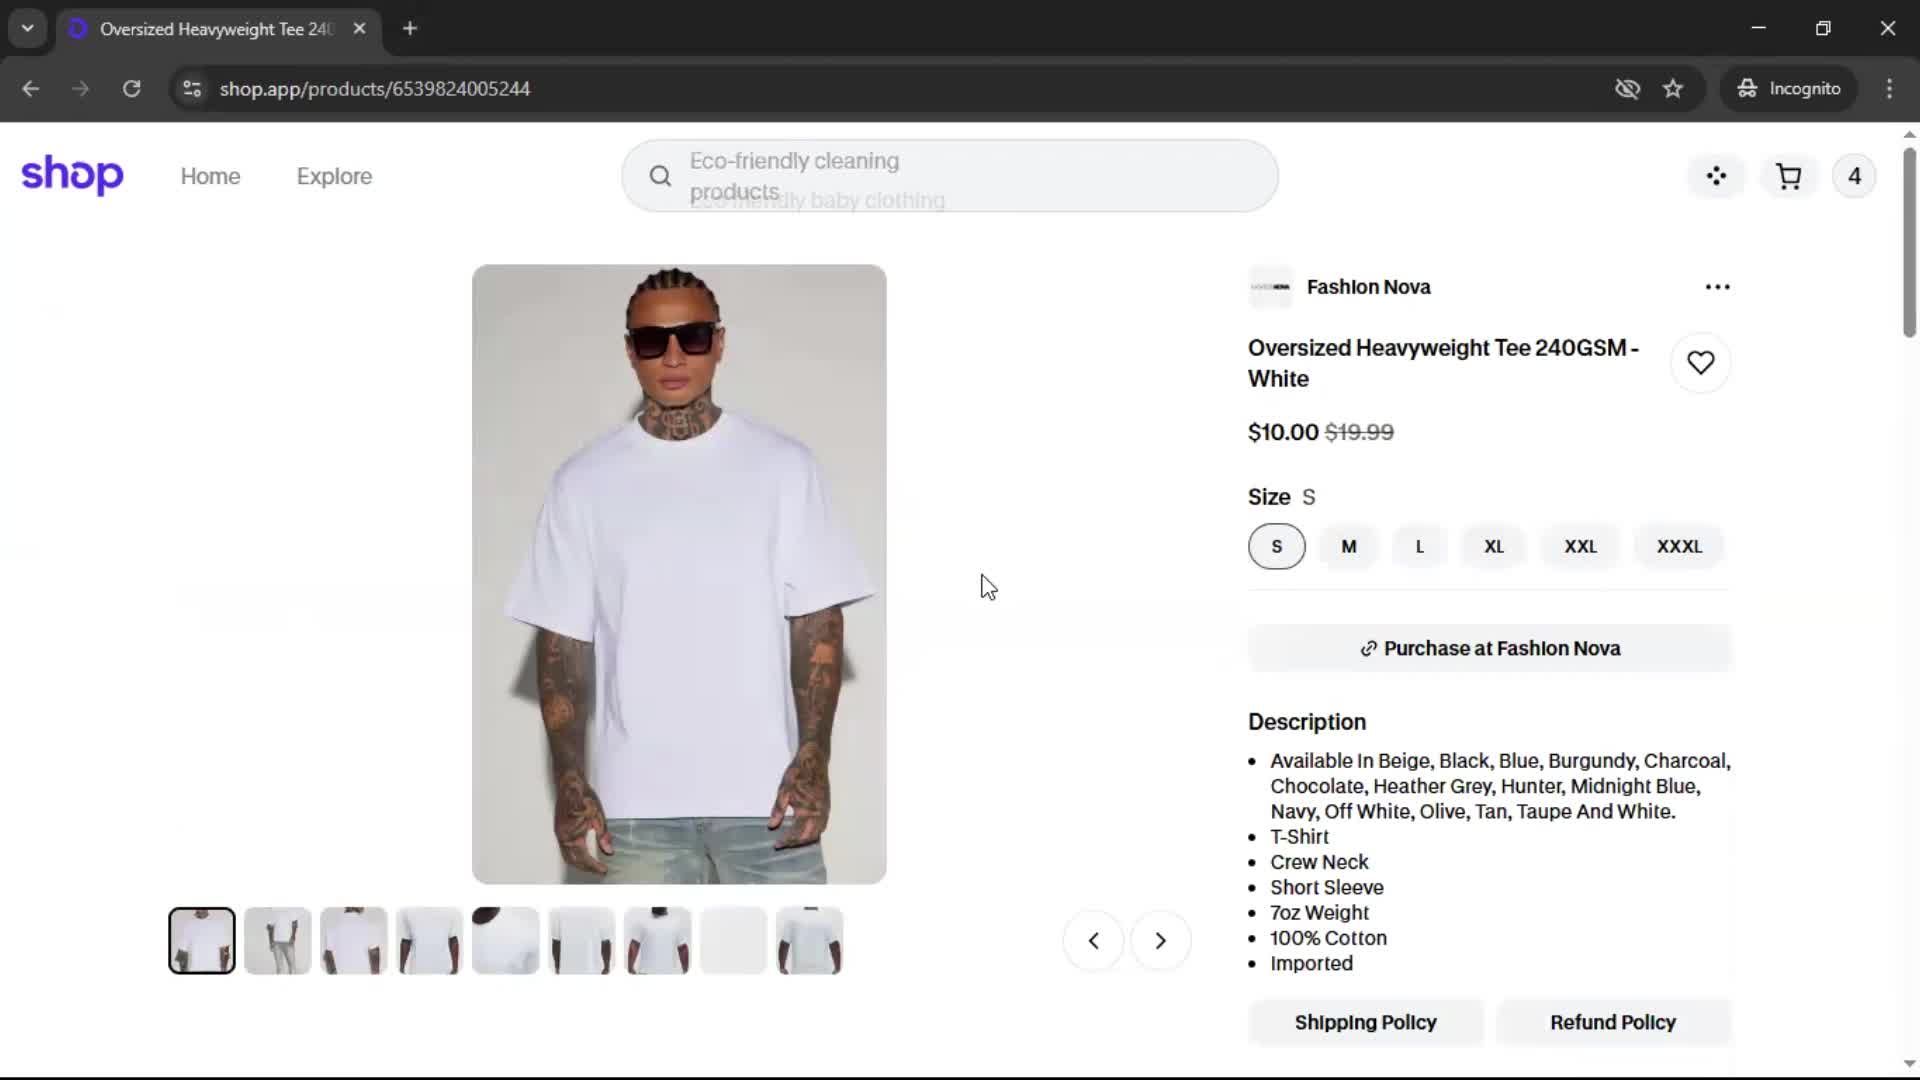Show next product image with right chevron
The width and height of the screenshot is (1920, 1080).
pos(1160,941)
